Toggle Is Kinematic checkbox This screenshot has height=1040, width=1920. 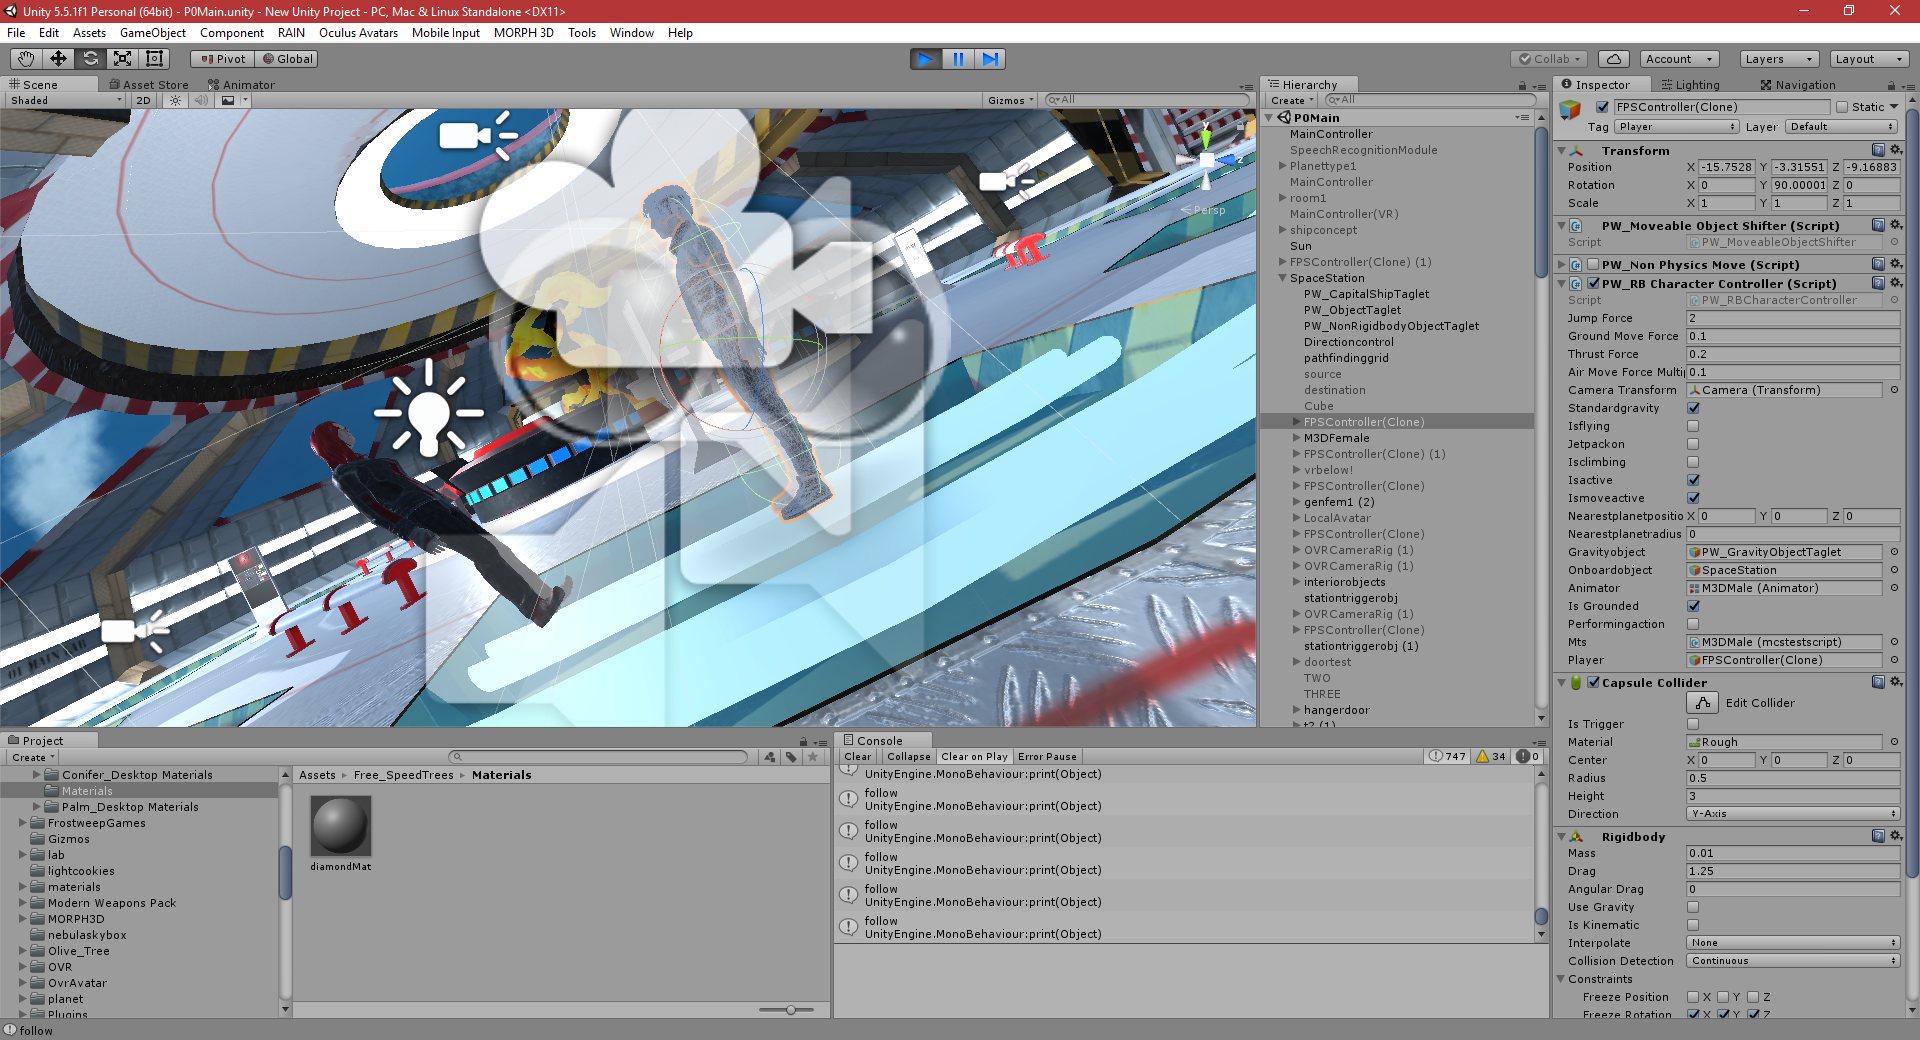click(x=1693, y=925)
